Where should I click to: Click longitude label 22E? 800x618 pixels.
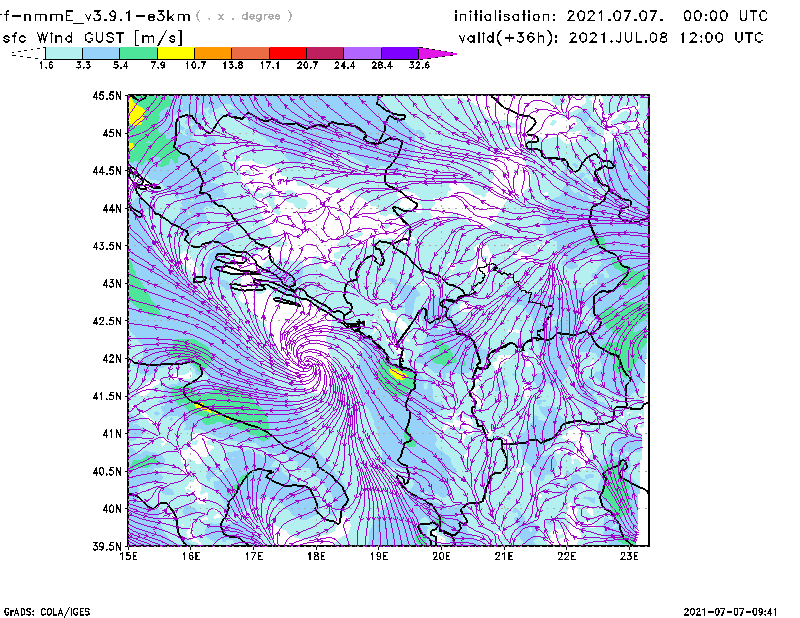[x=567, y=556]
